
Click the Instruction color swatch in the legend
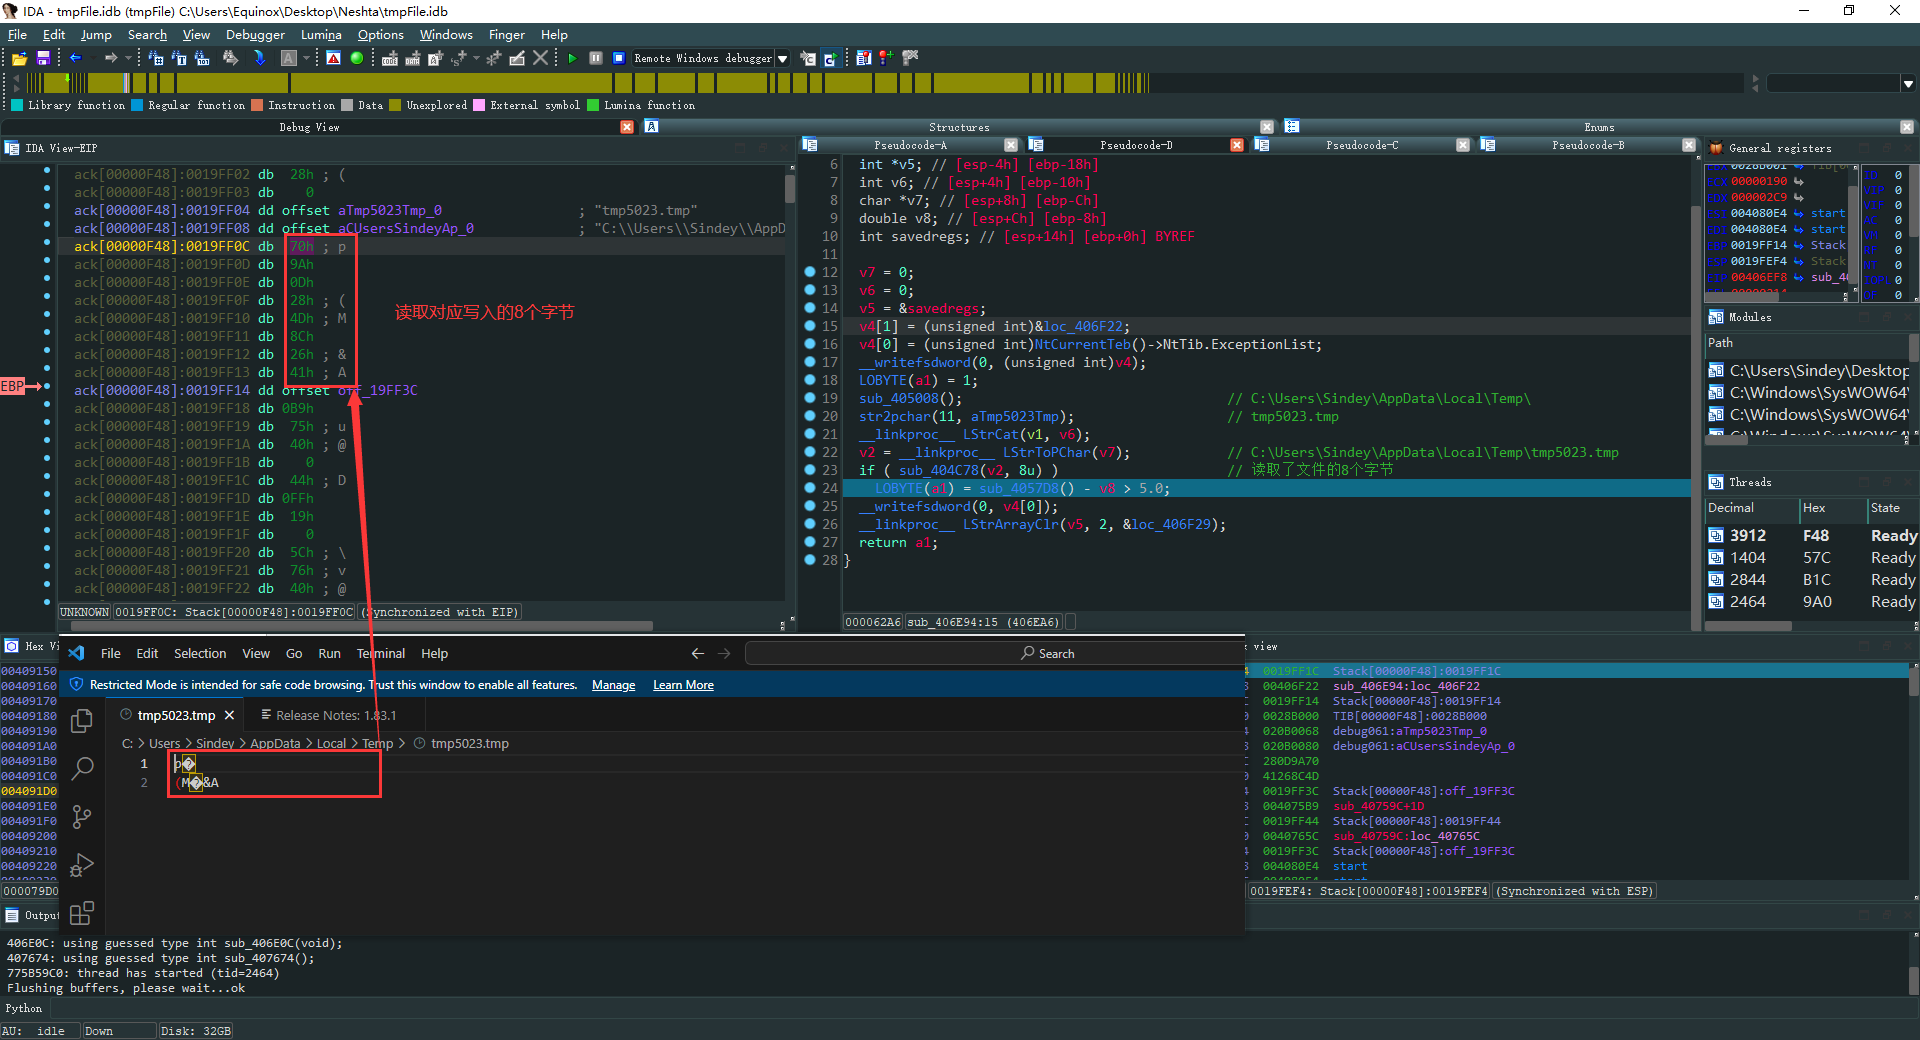point(257,105)
